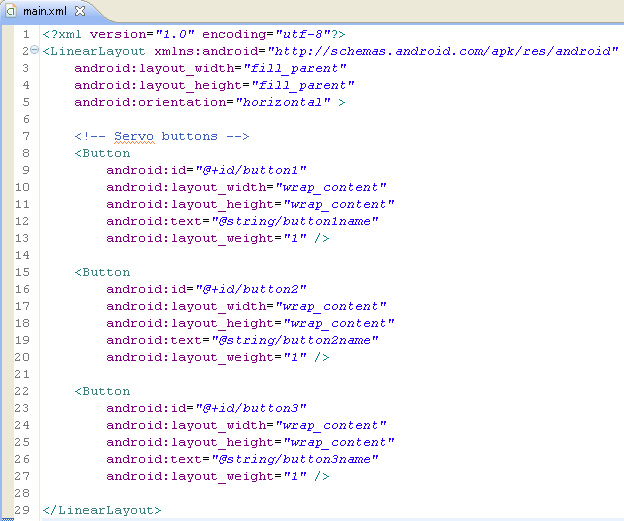Click the layout_height "fill_parent" value
Screen dimensions: 624x521
303,86
